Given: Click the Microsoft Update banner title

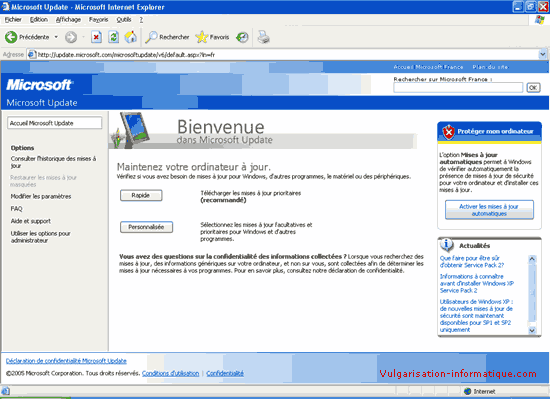Looking at the screenshot, I should (x=42, y=103).
